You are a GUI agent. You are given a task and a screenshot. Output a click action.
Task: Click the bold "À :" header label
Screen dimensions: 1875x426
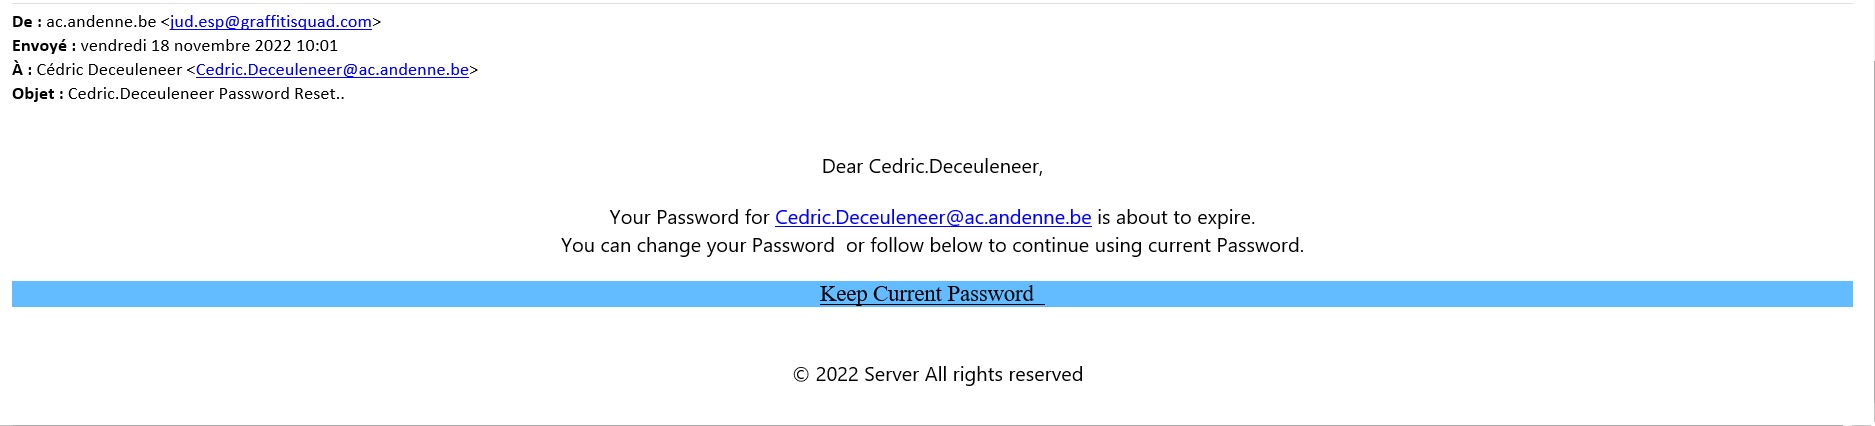click(x=22, y=70)
